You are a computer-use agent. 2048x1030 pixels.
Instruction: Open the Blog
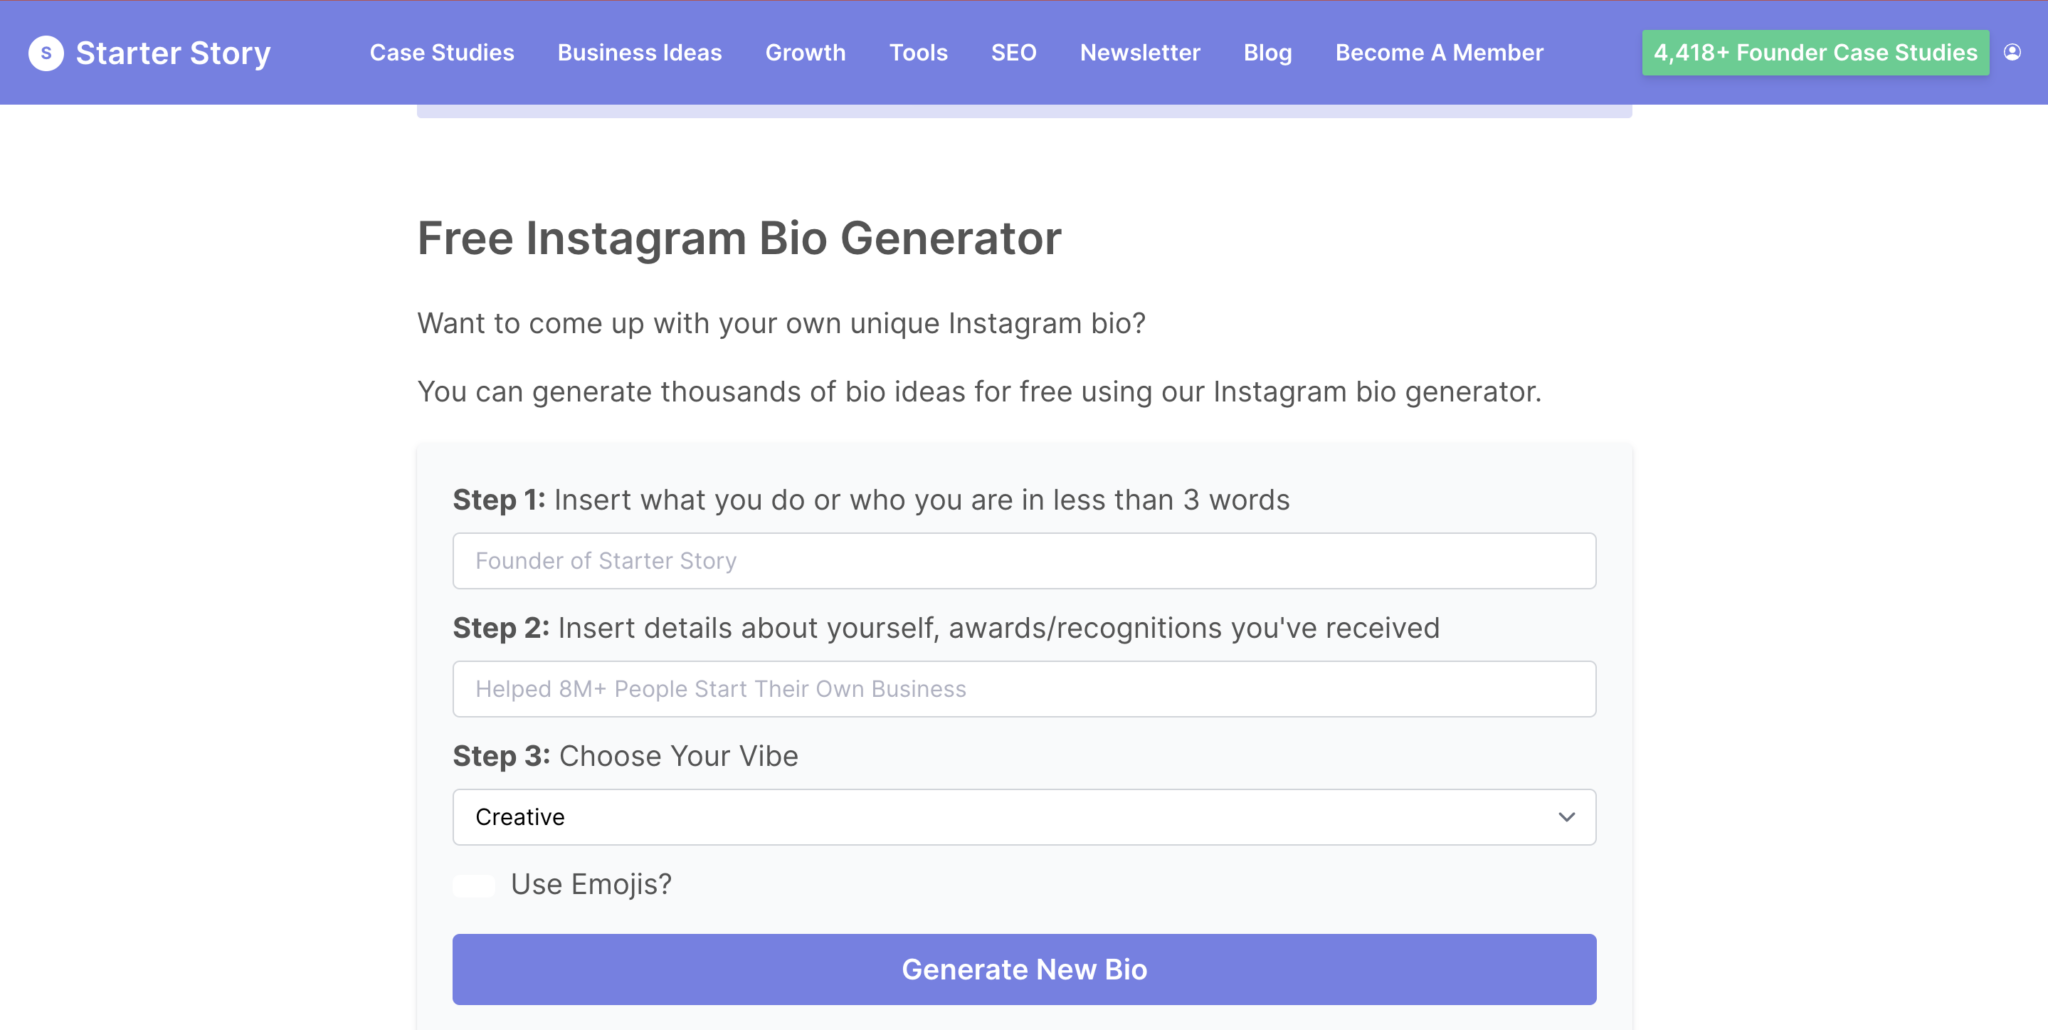1266,53
